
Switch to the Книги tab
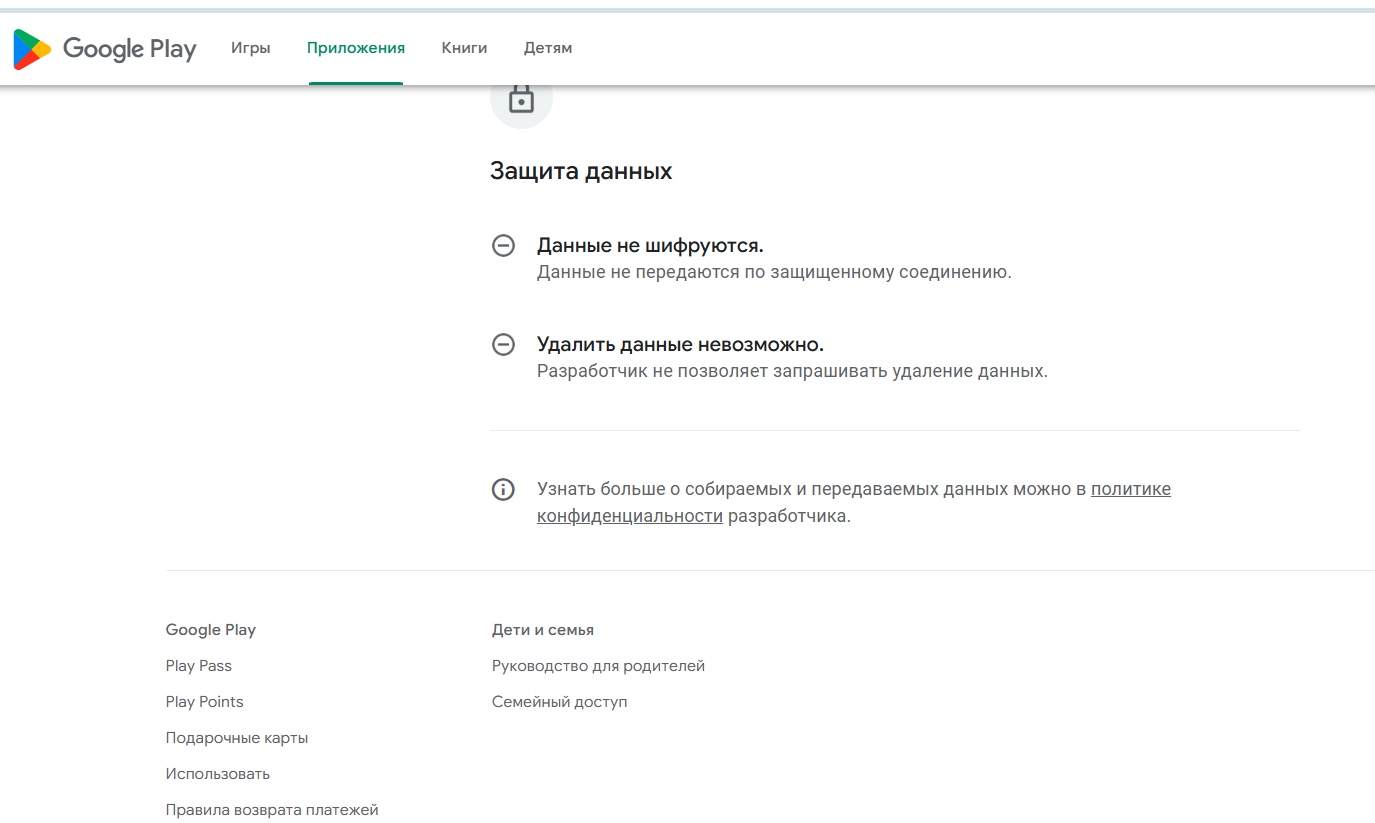pos(464,48)
